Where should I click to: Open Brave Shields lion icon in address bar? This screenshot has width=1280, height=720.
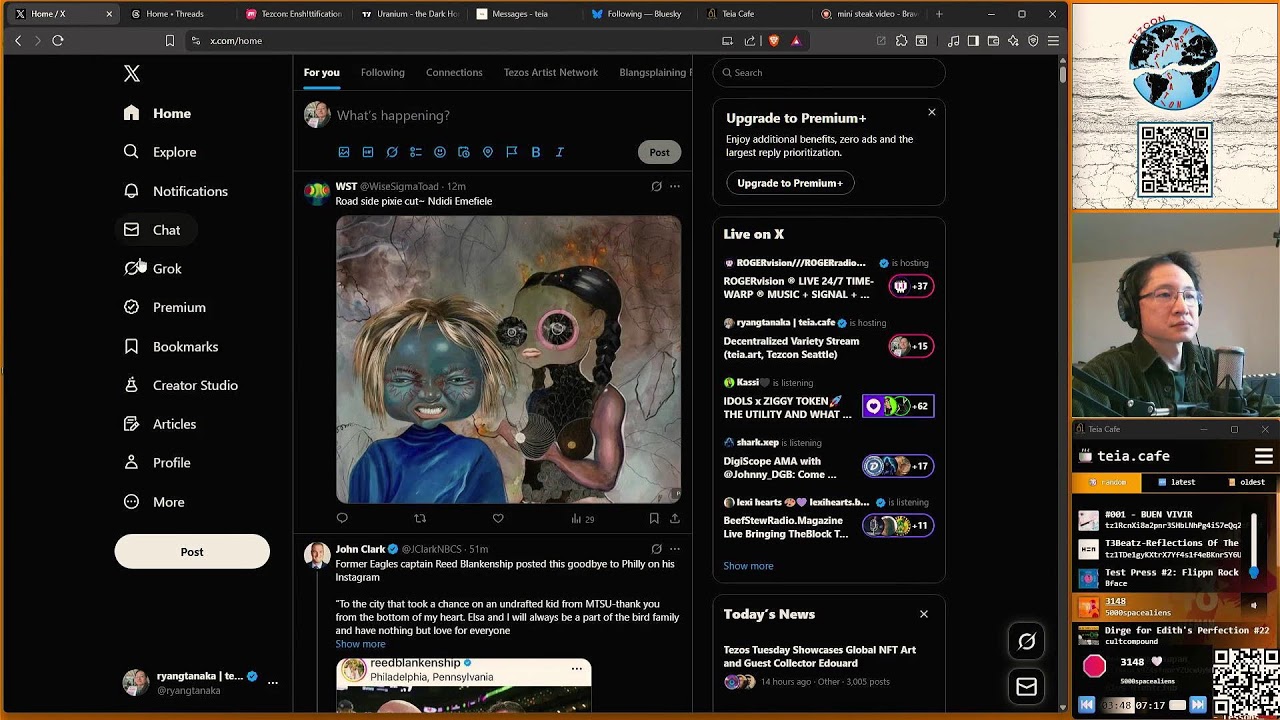pyautogui.click(x=773, y=41)
